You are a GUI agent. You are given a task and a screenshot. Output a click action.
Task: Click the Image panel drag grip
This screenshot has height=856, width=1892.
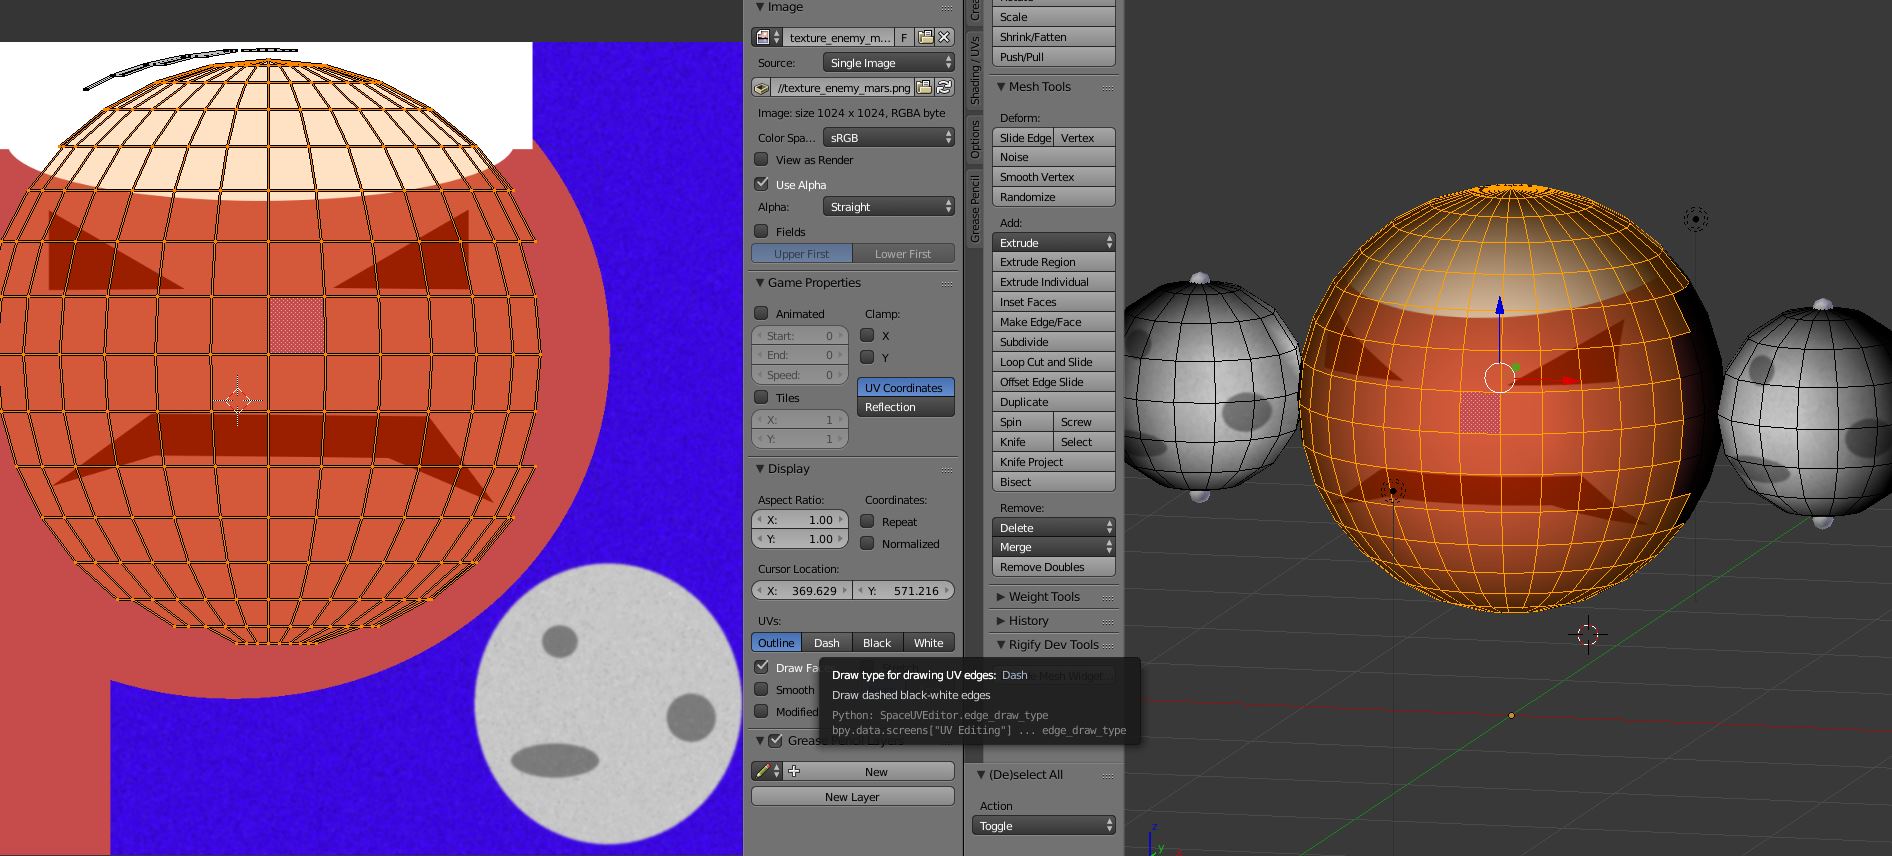click(946, 8)
